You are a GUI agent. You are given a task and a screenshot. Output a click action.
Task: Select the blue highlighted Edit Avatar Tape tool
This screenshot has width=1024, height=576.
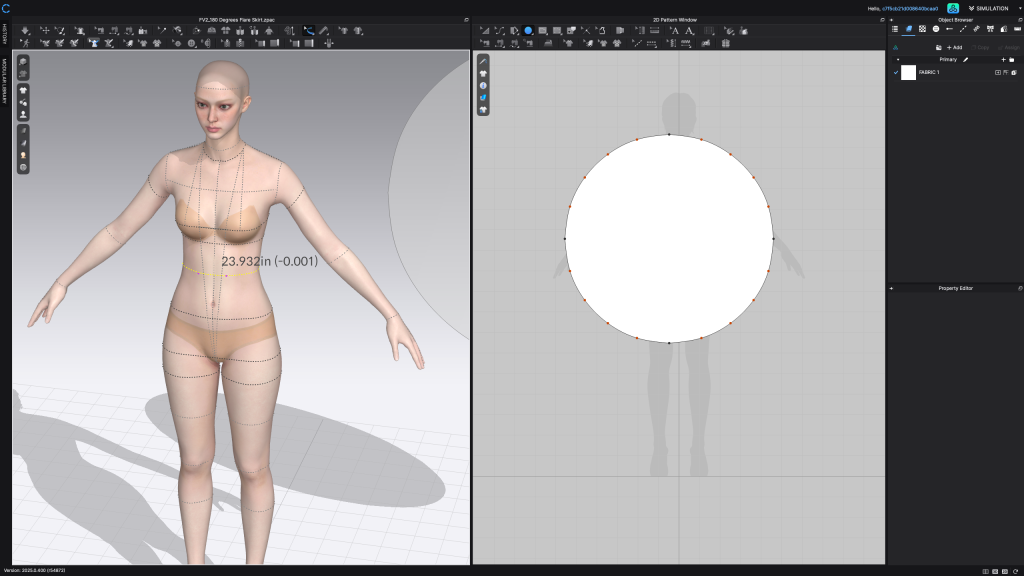click(308, 31)
